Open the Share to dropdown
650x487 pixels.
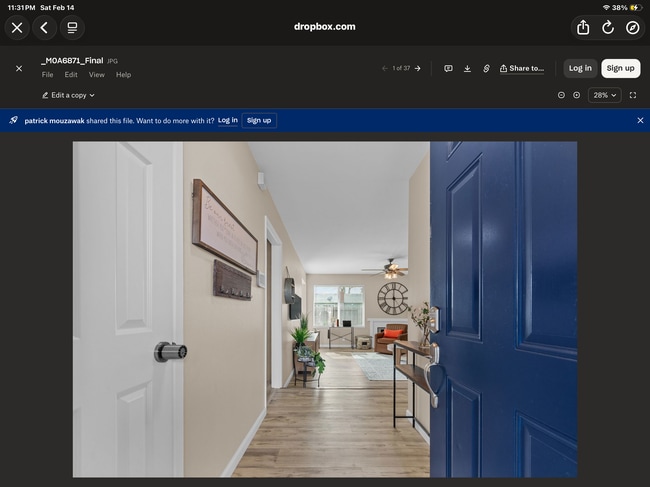pos(522,68)
